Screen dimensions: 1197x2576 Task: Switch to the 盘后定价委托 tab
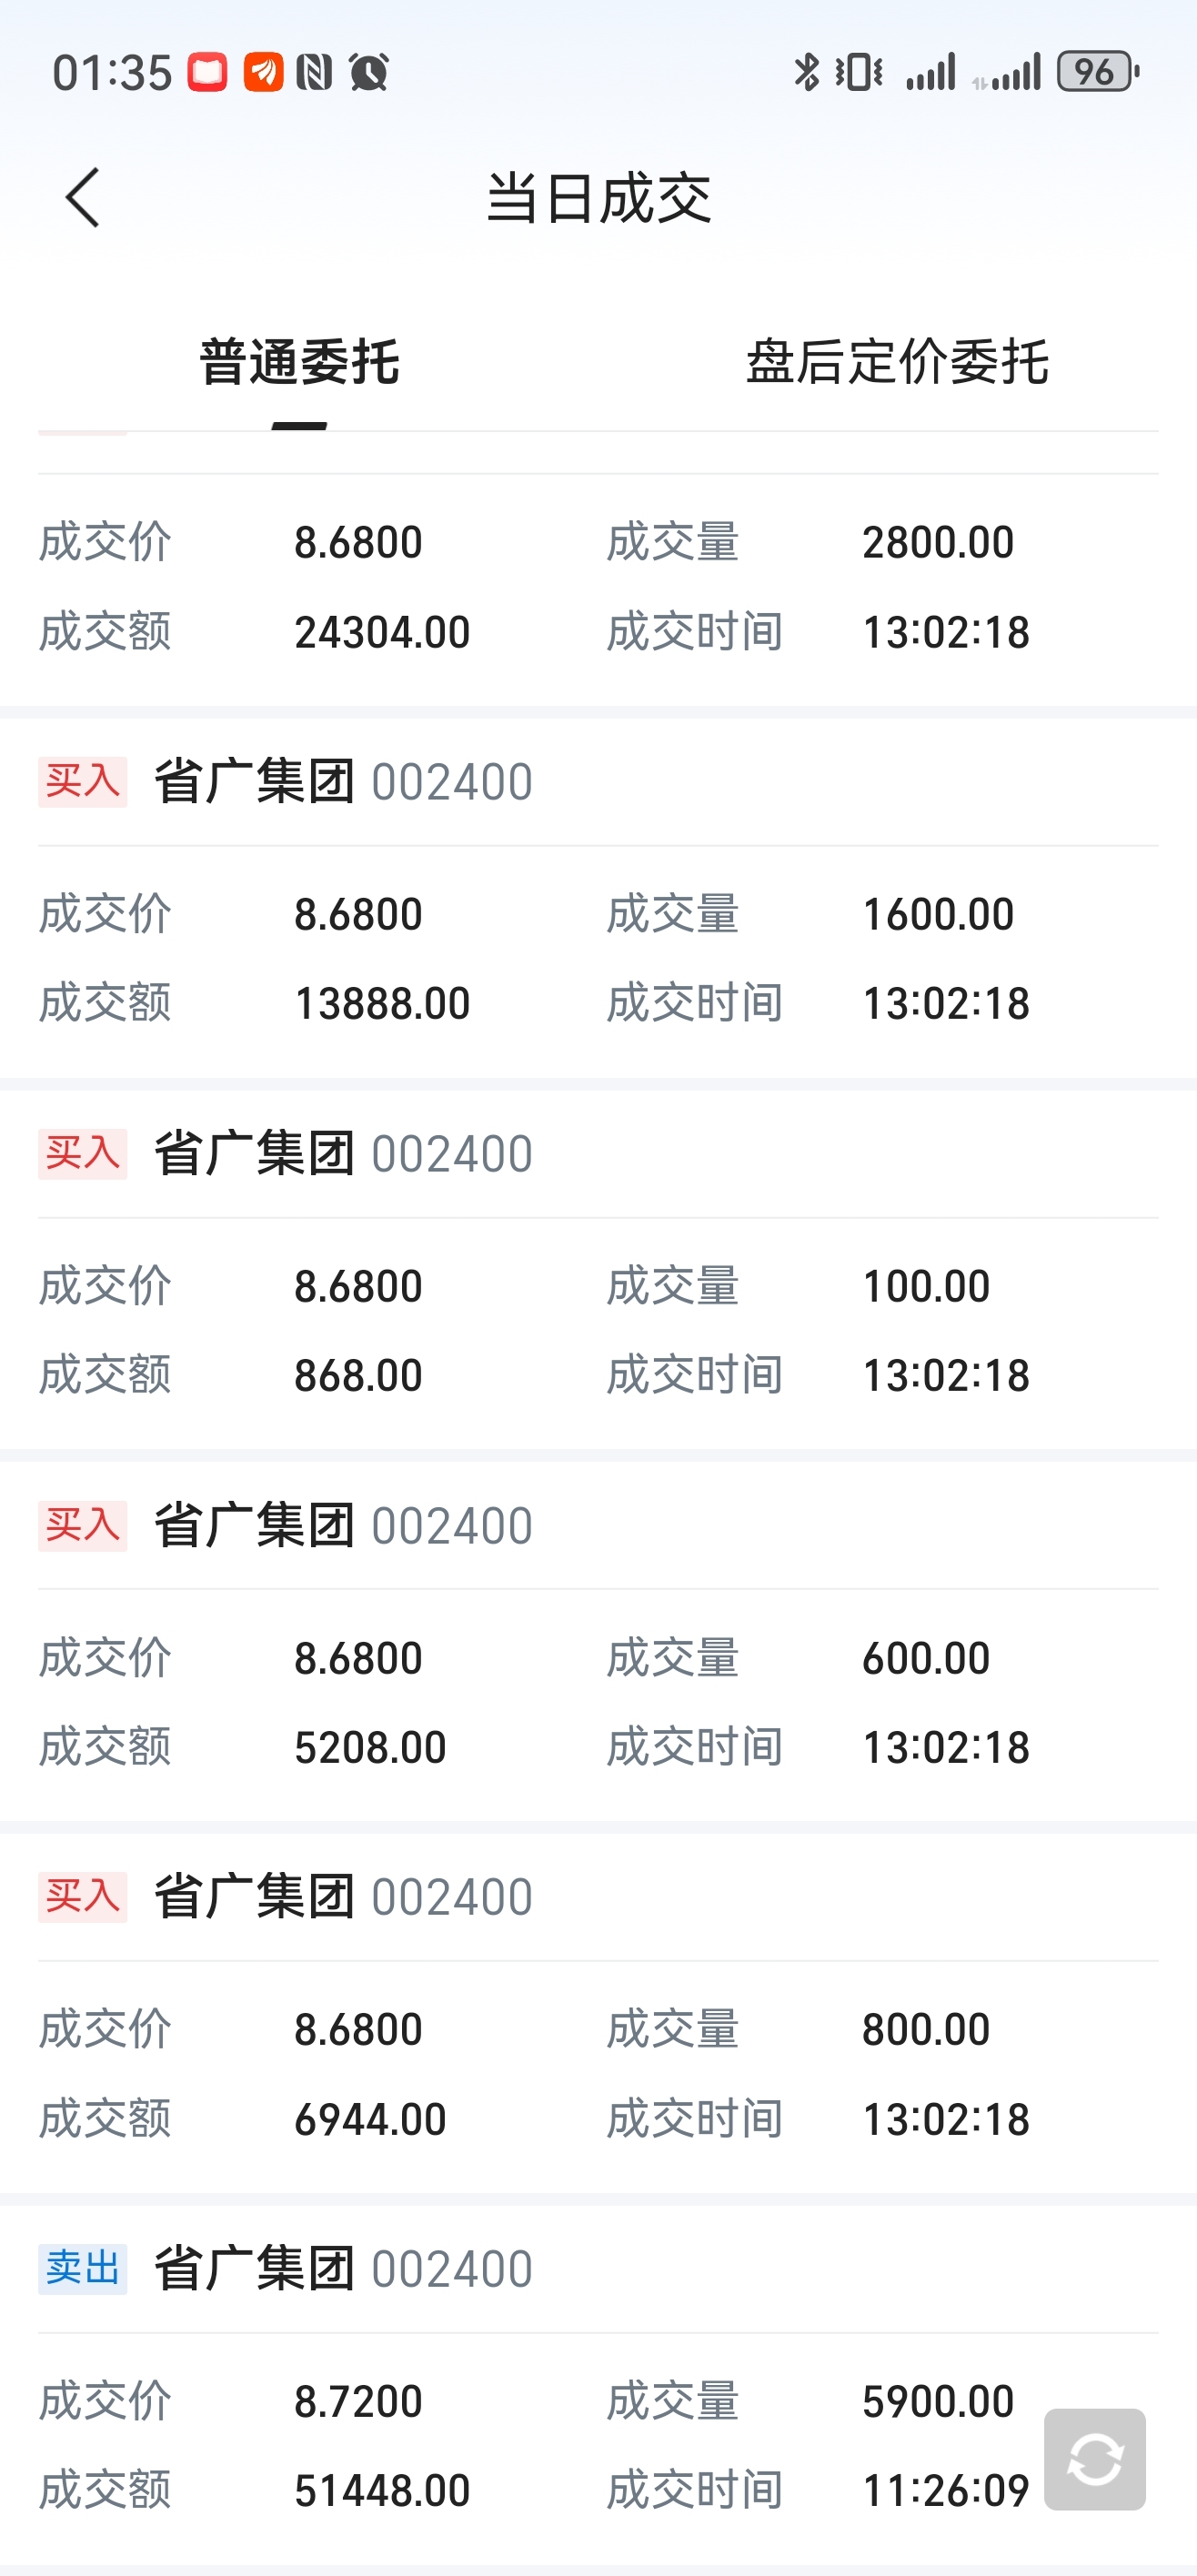897,362
